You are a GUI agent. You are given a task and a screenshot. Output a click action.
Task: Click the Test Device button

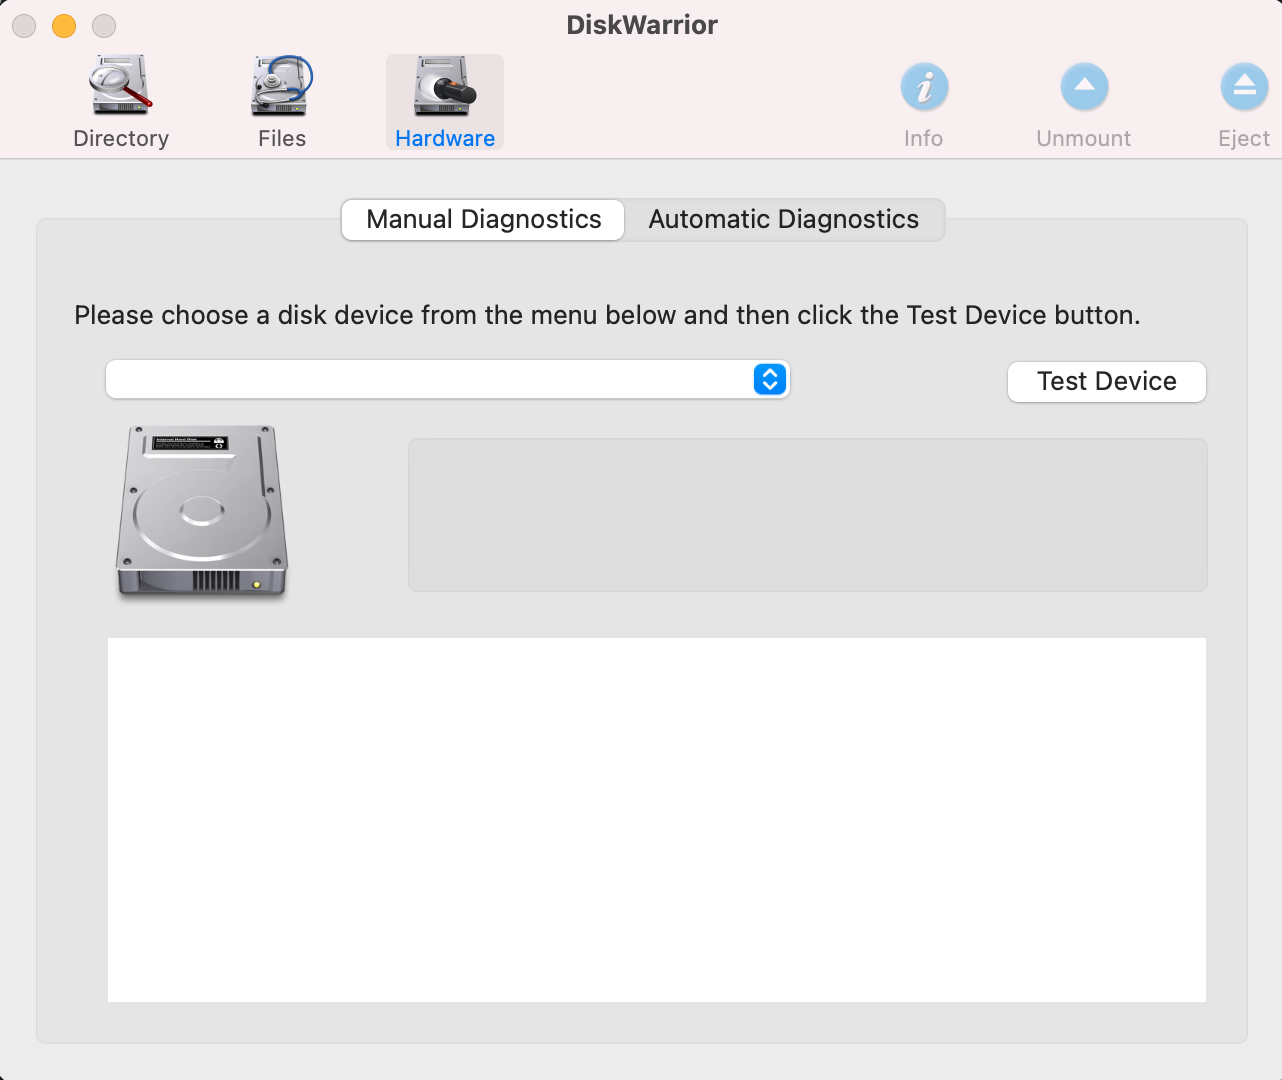[1107, 381]
